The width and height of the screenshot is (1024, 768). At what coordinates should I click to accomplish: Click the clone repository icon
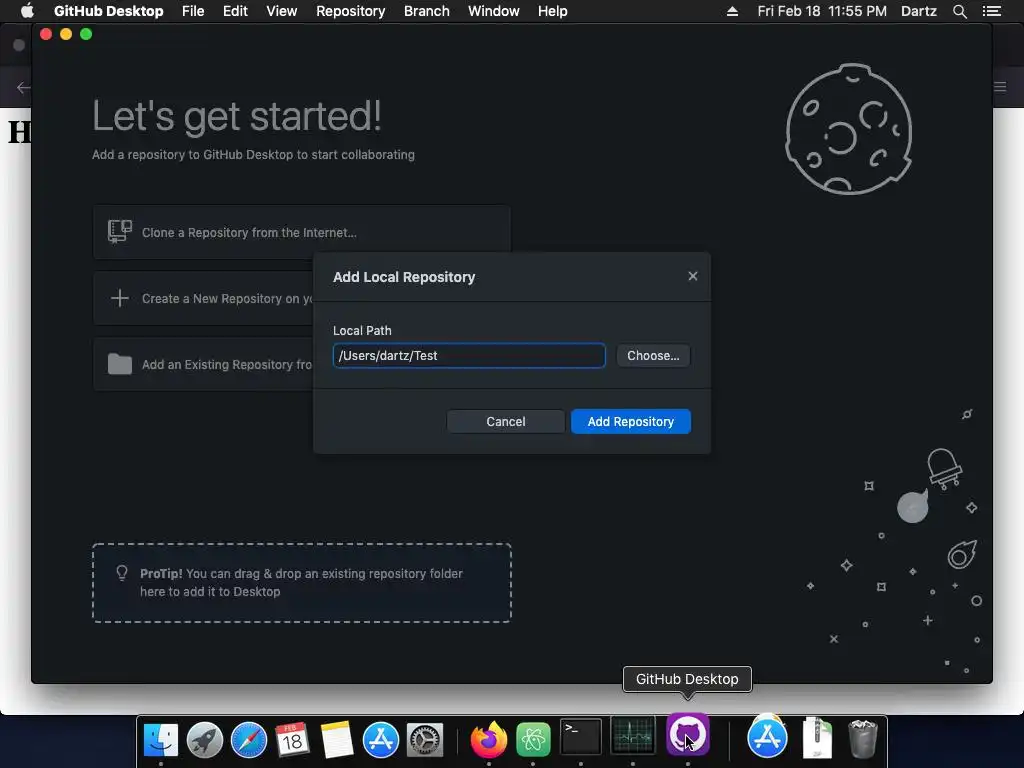point(120,231)
